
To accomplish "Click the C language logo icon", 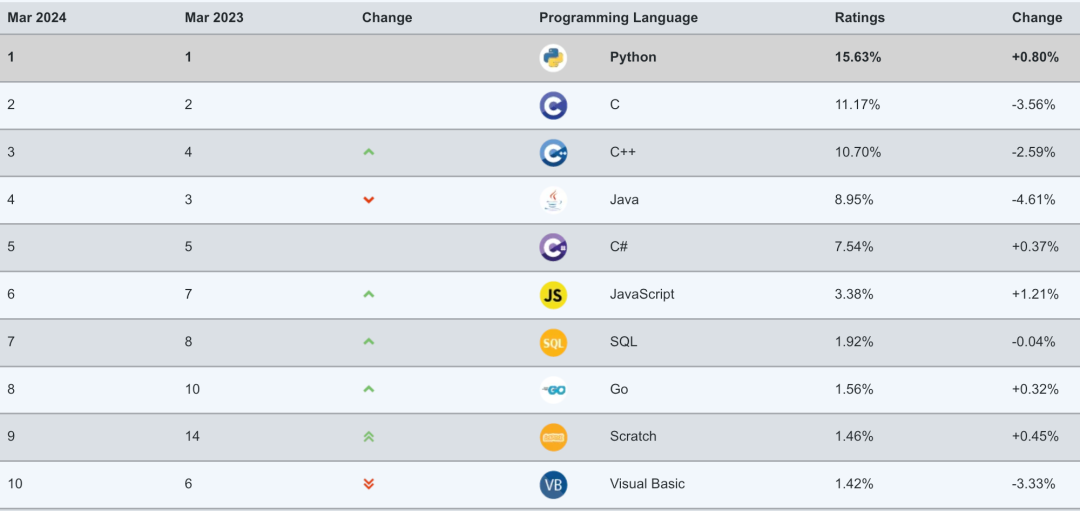I will point(553,105).
